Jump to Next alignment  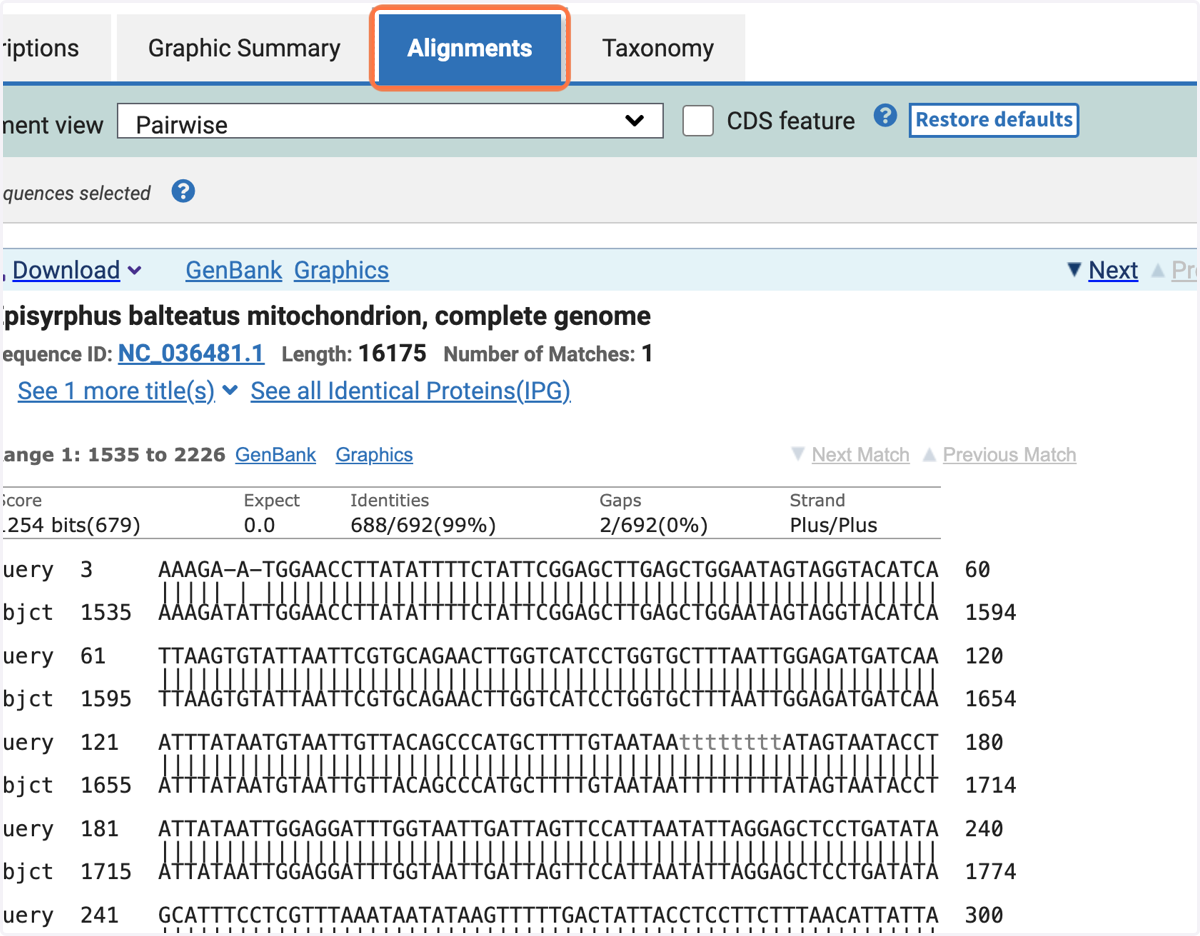coord(1113,270)
